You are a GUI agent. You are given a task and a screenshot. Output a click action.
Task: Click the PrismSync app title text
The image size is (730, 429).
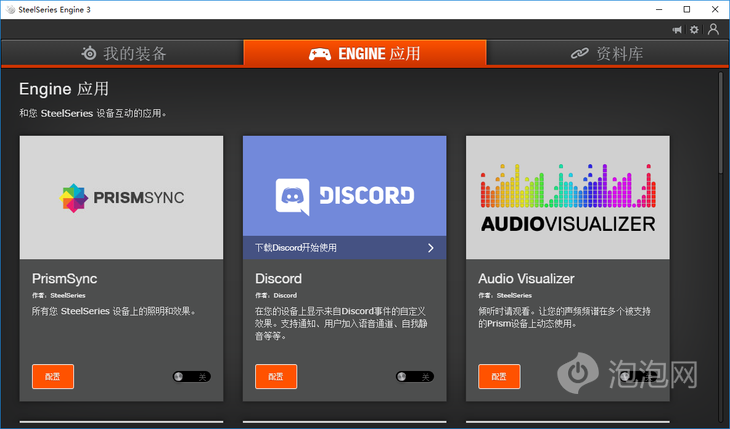click(x=64, y=279)
